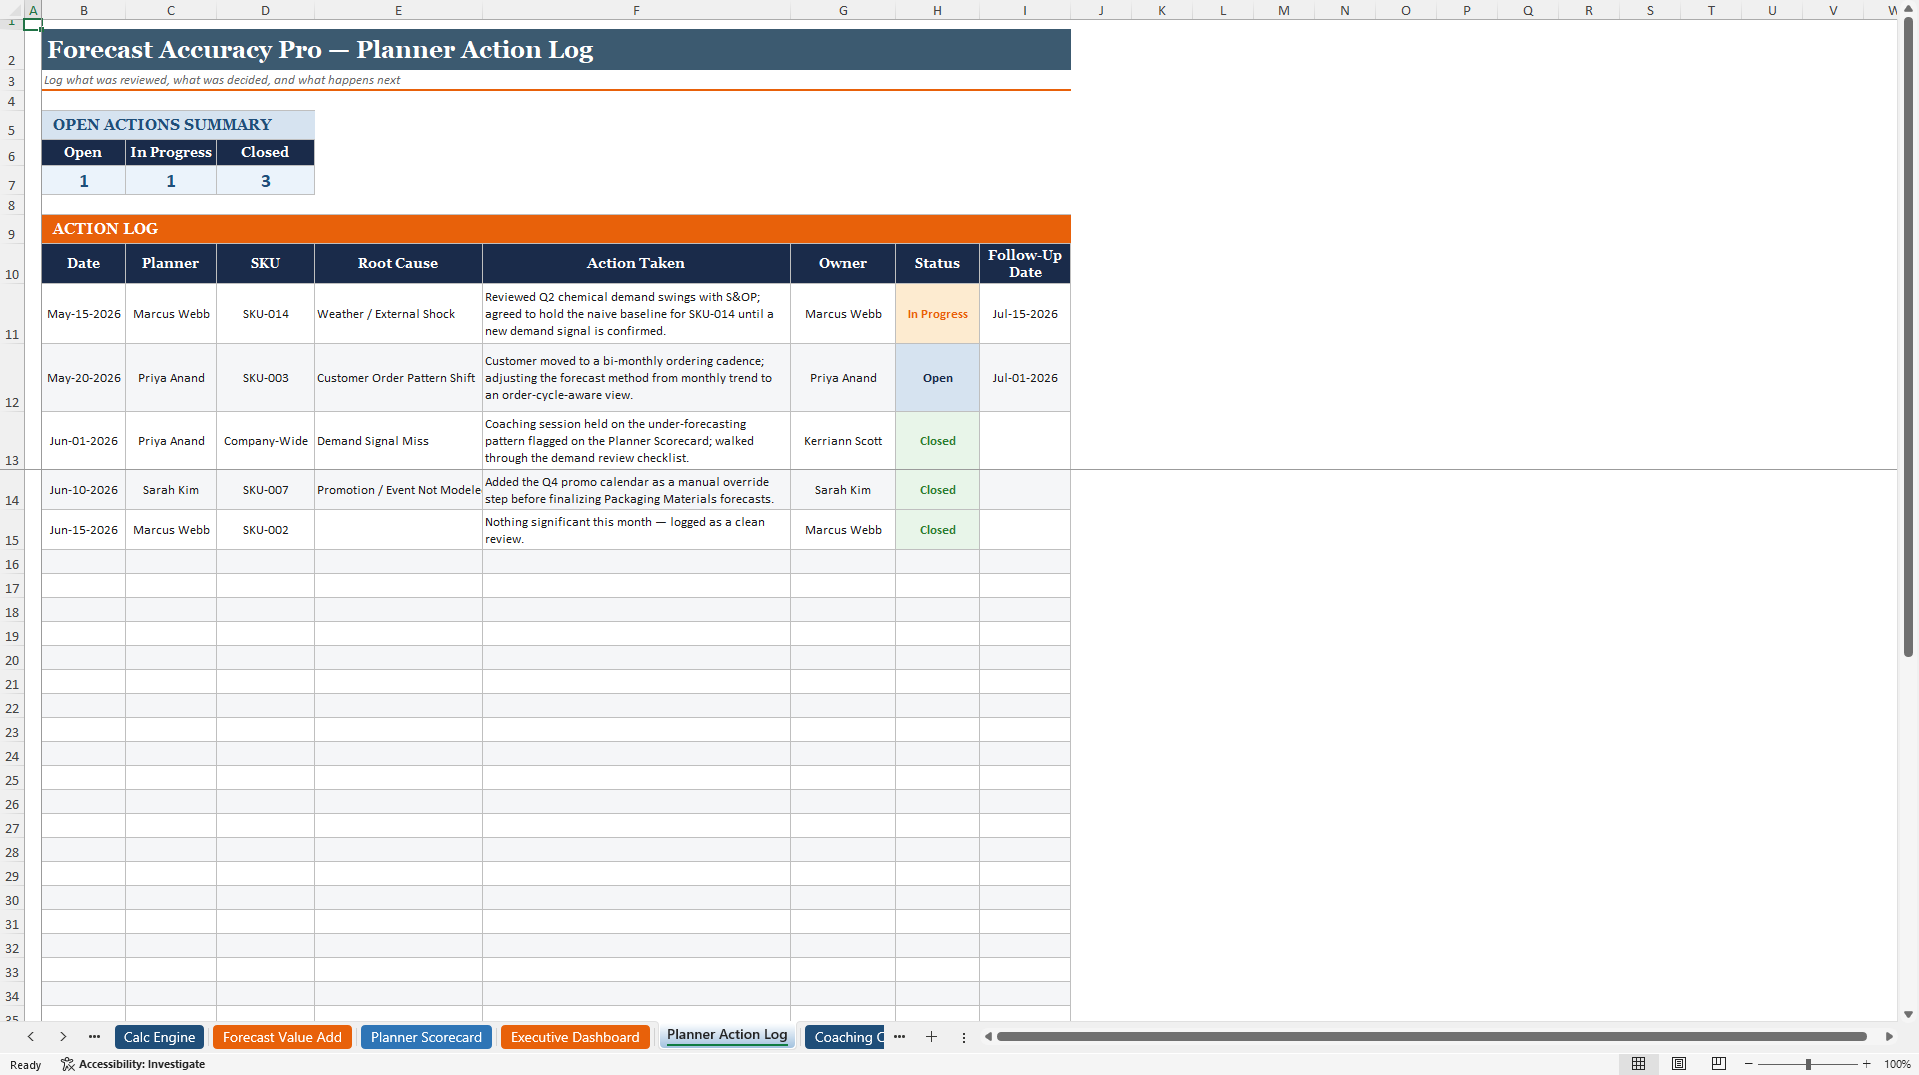Screen dimensions: 1919x1075
Task: Click the Forecast Accuracy Pro title cell
Action: coord(556,50)
